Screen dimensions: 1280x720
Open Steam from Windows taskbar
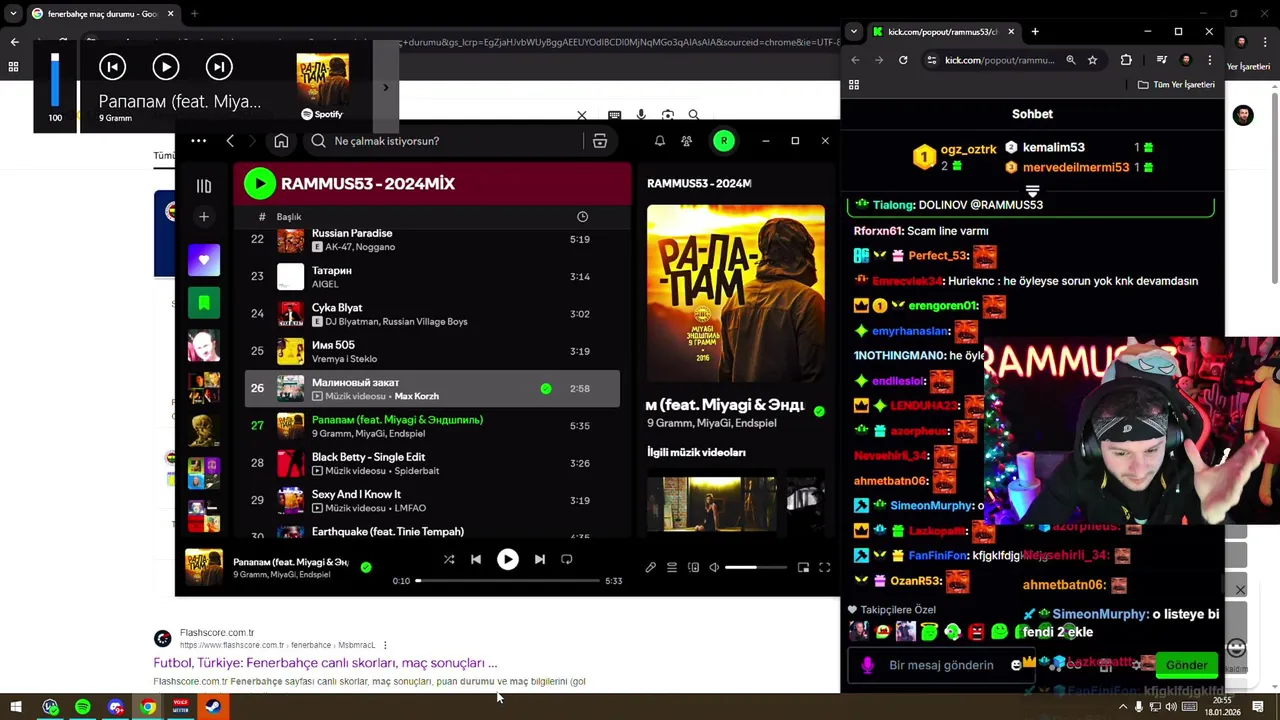213,707
